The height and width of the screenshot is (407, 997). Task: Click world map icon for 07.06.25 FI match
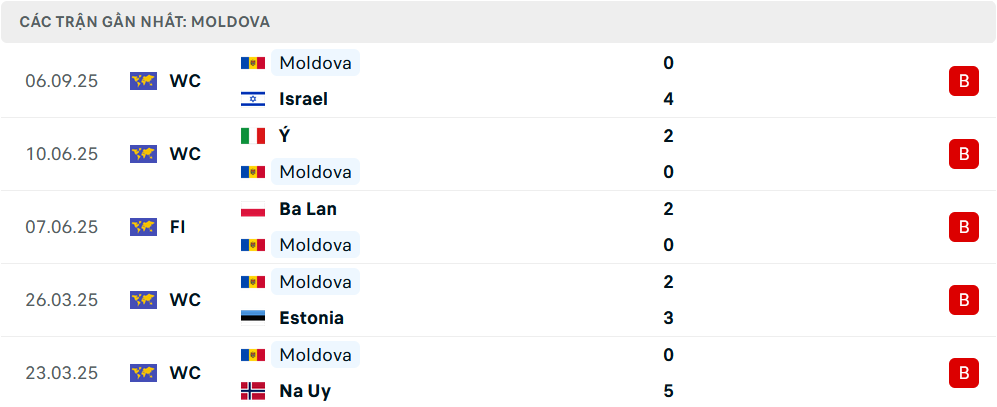pyautogui.click(x=143, y=227)
